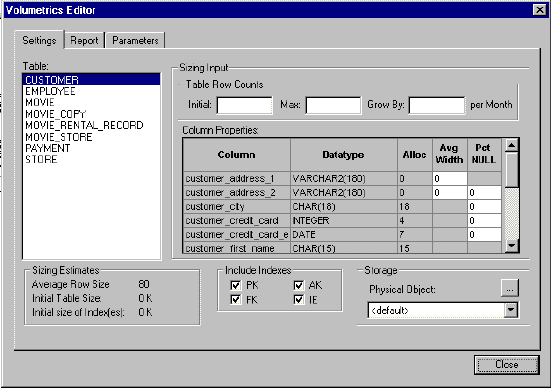Select the customer_address_1 row name
551x388 pixels.
[x=236, y=179]
